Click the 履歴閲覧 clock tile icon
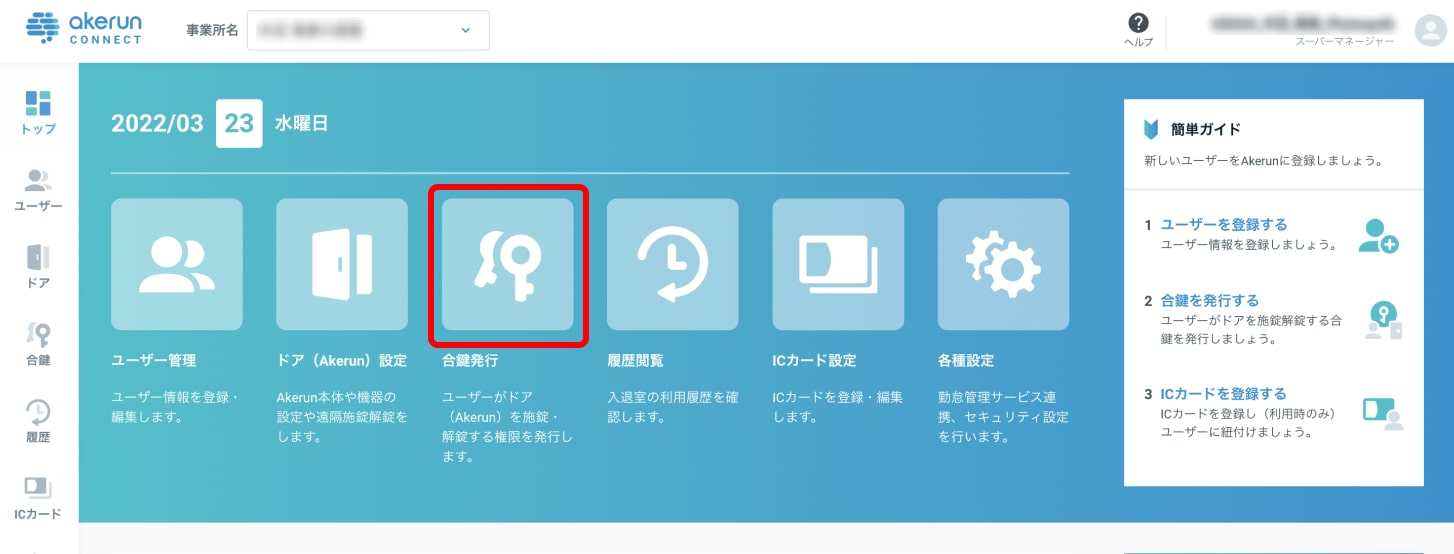This screenshot has height=554, width=1454. point(673,264)
